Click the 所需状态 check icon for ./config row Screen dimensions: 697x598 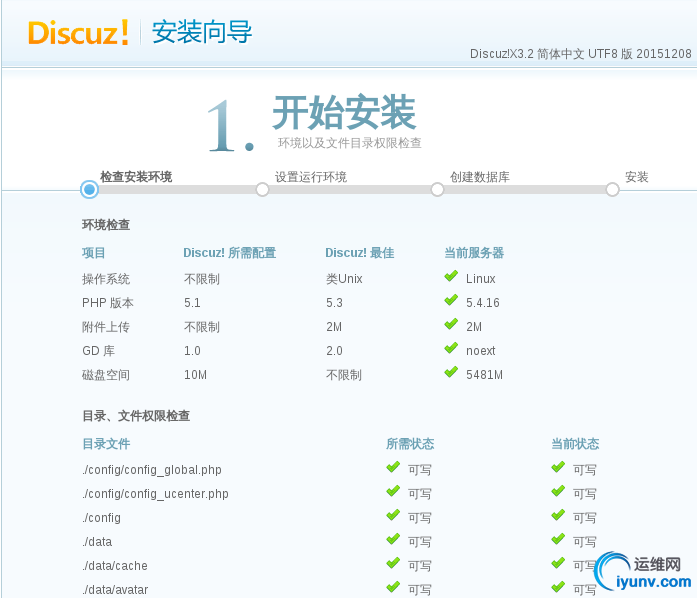[393, 515]
